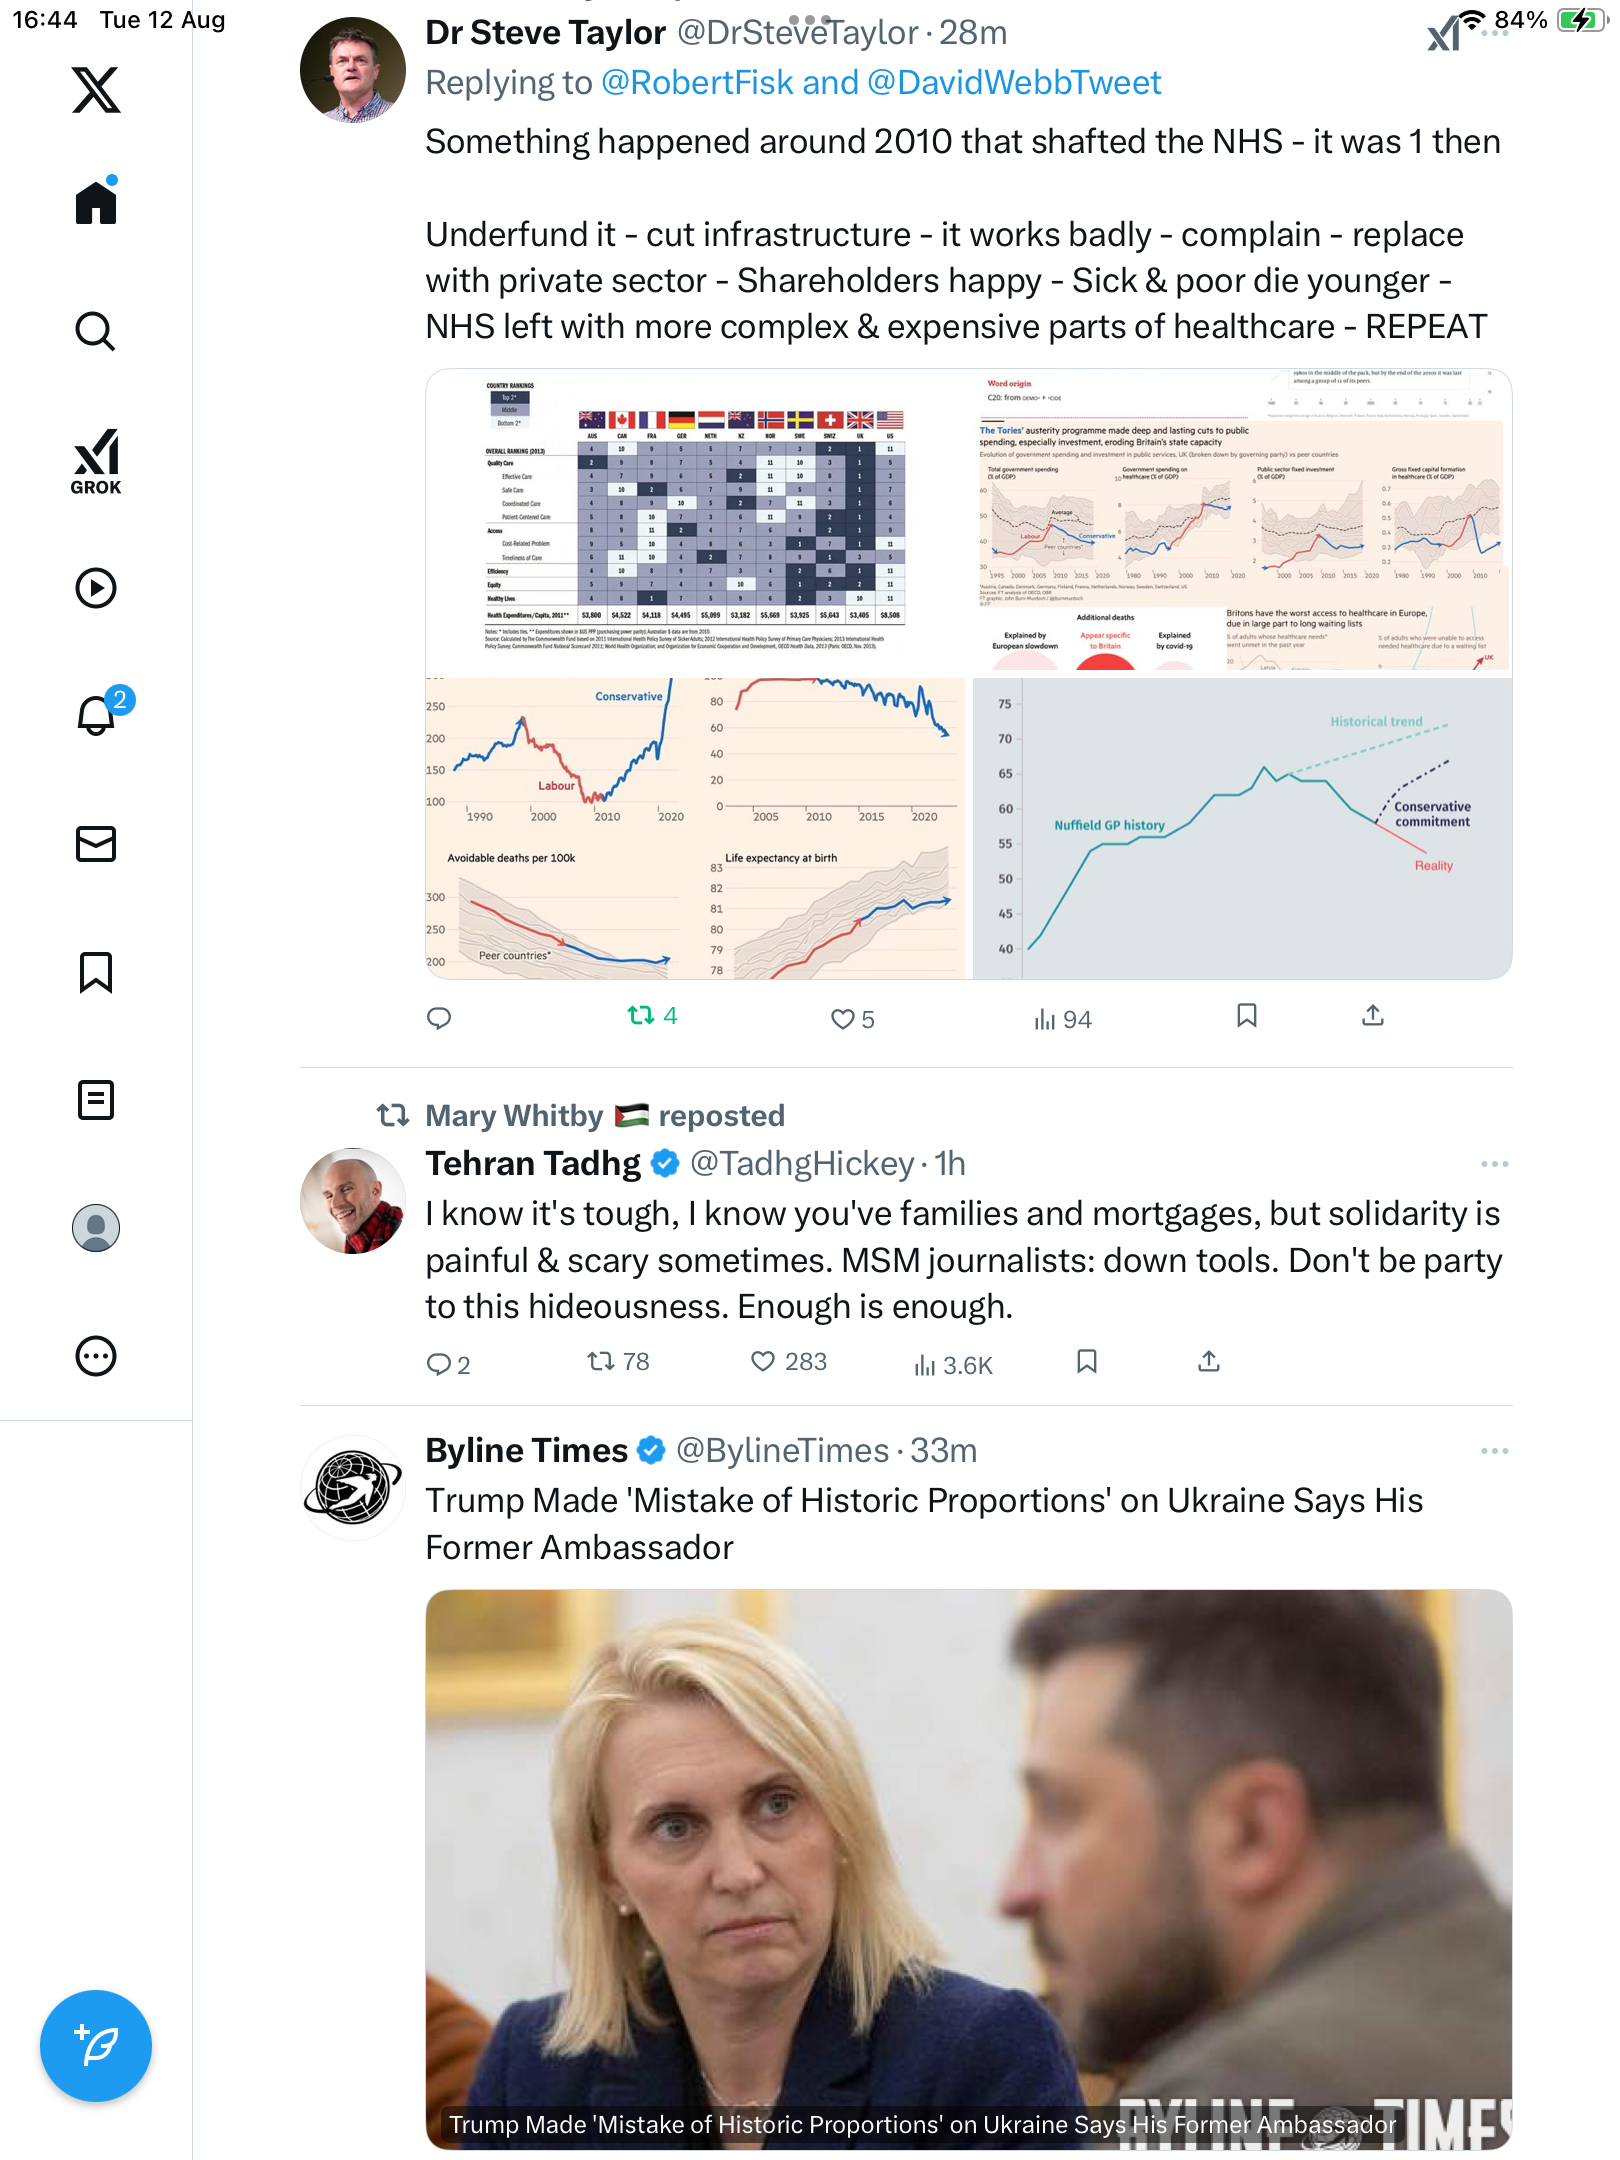Open the @RobertFisk profile link
Viewport: 1620px width, 2160px height.
697,83
